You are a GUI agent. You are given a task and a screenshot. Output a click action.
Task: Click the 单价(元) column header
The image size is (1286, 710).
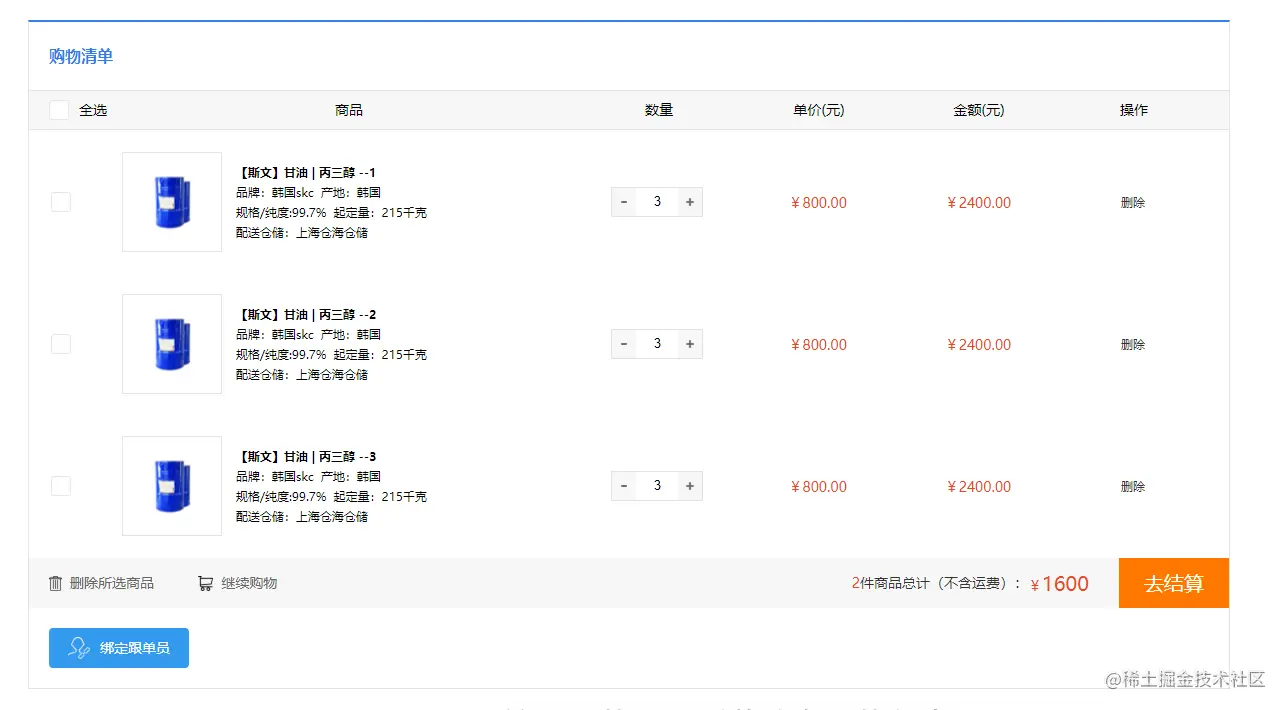pyautogui.click(x=819, y=110)
